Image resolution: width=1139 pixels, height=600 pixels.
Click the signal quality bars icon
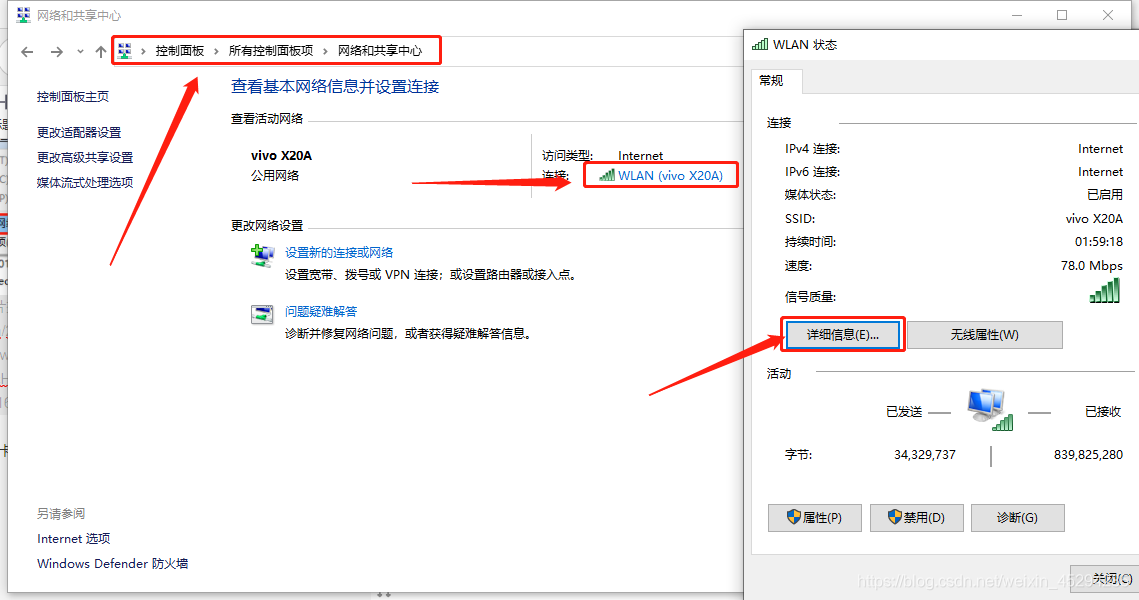tap(1105, 292)
